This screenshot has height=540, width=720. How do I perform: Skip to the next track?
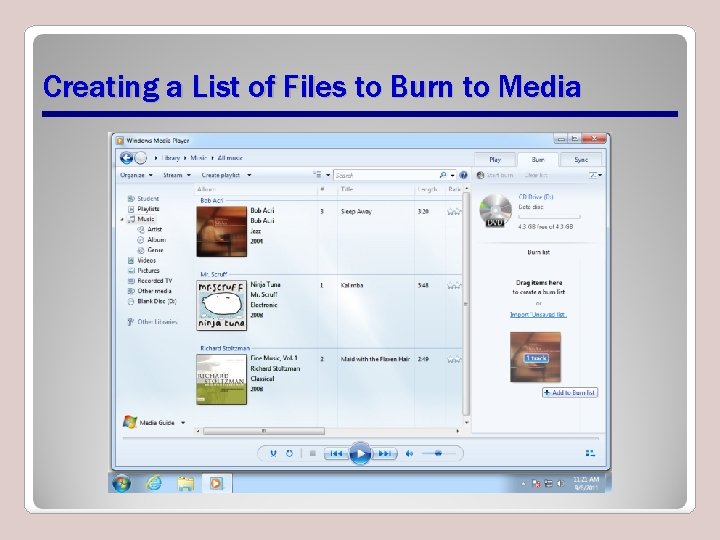[x=384, y=453]
